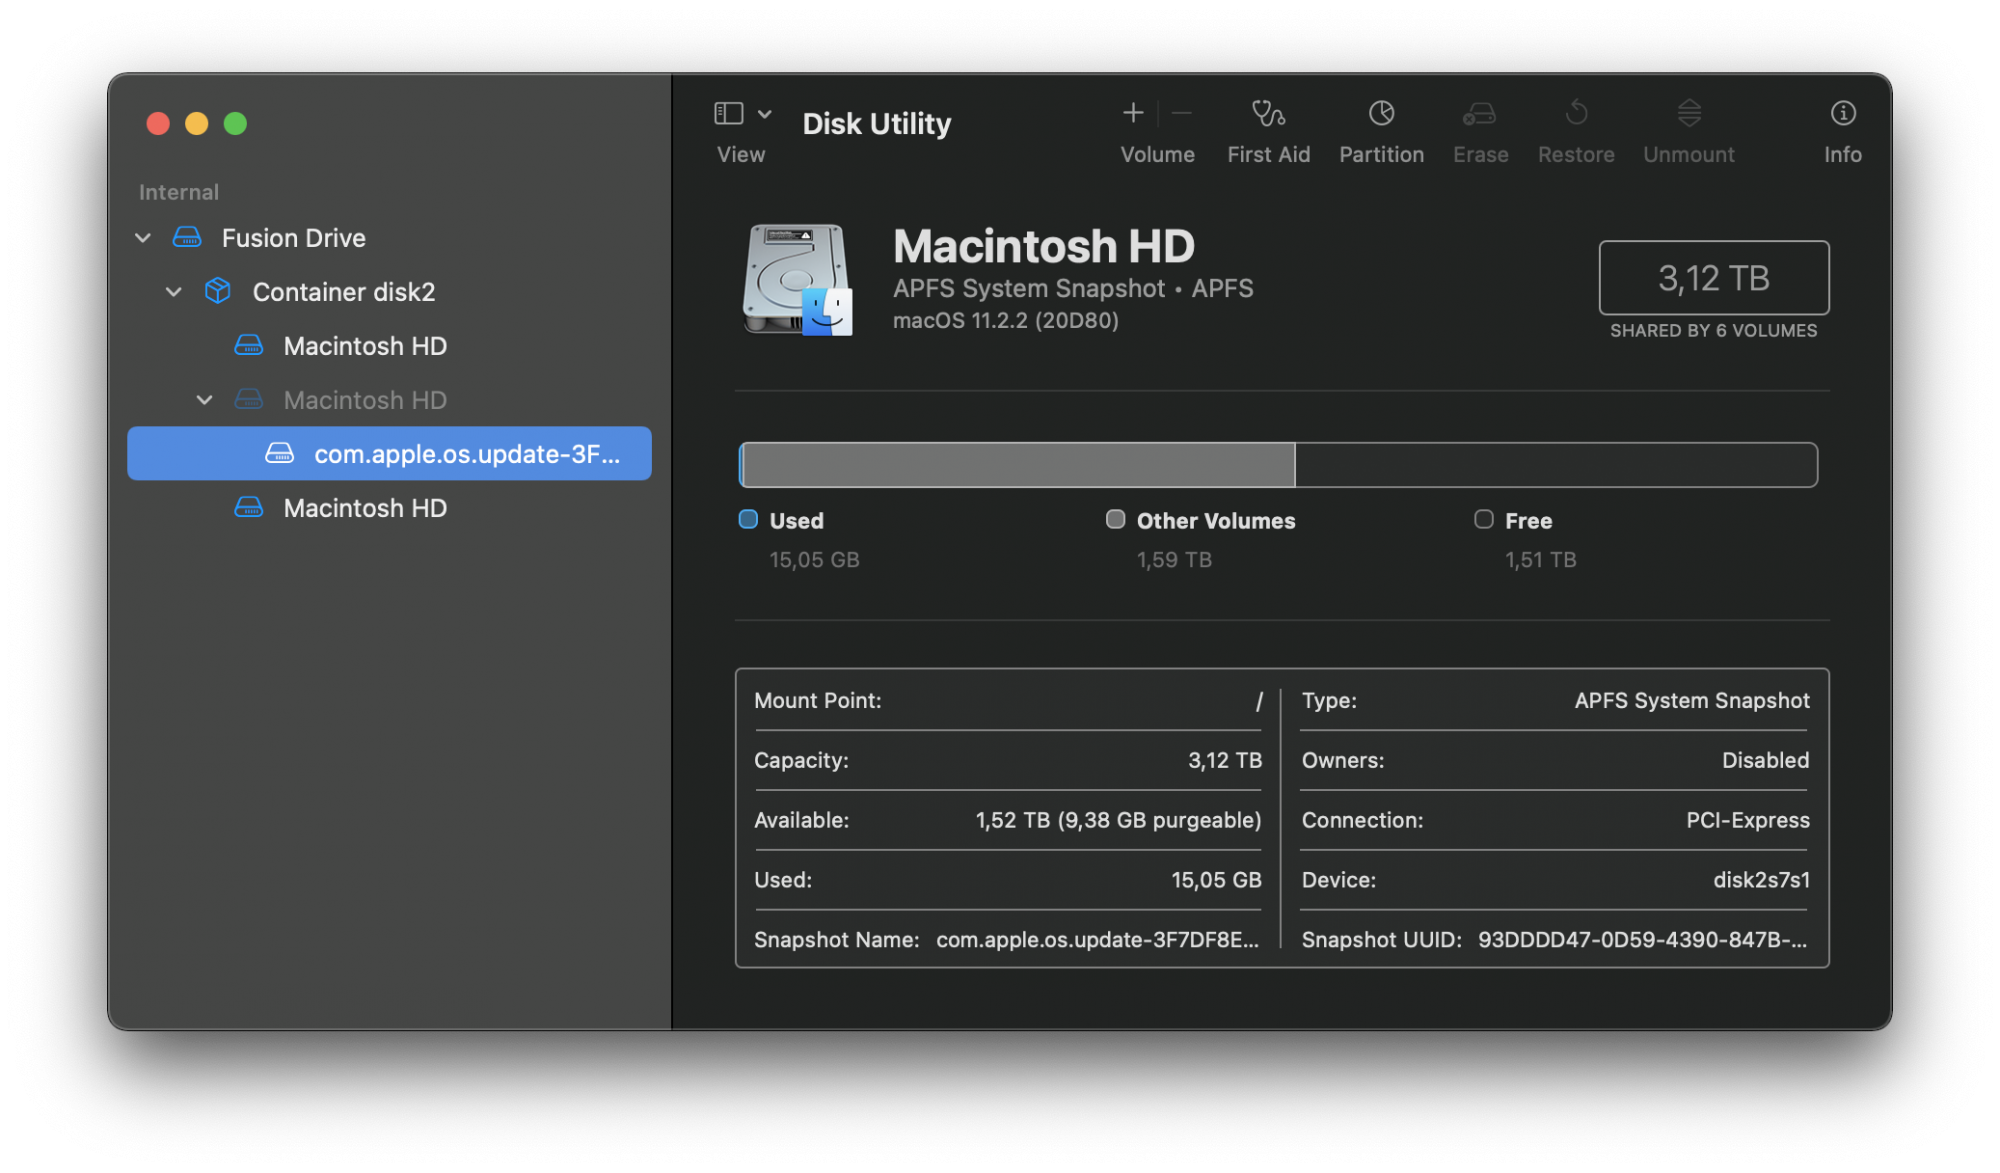Screen dimensions: 2000x1173
Task: Expand the View dropdown chevron
Action: [765, 114]
